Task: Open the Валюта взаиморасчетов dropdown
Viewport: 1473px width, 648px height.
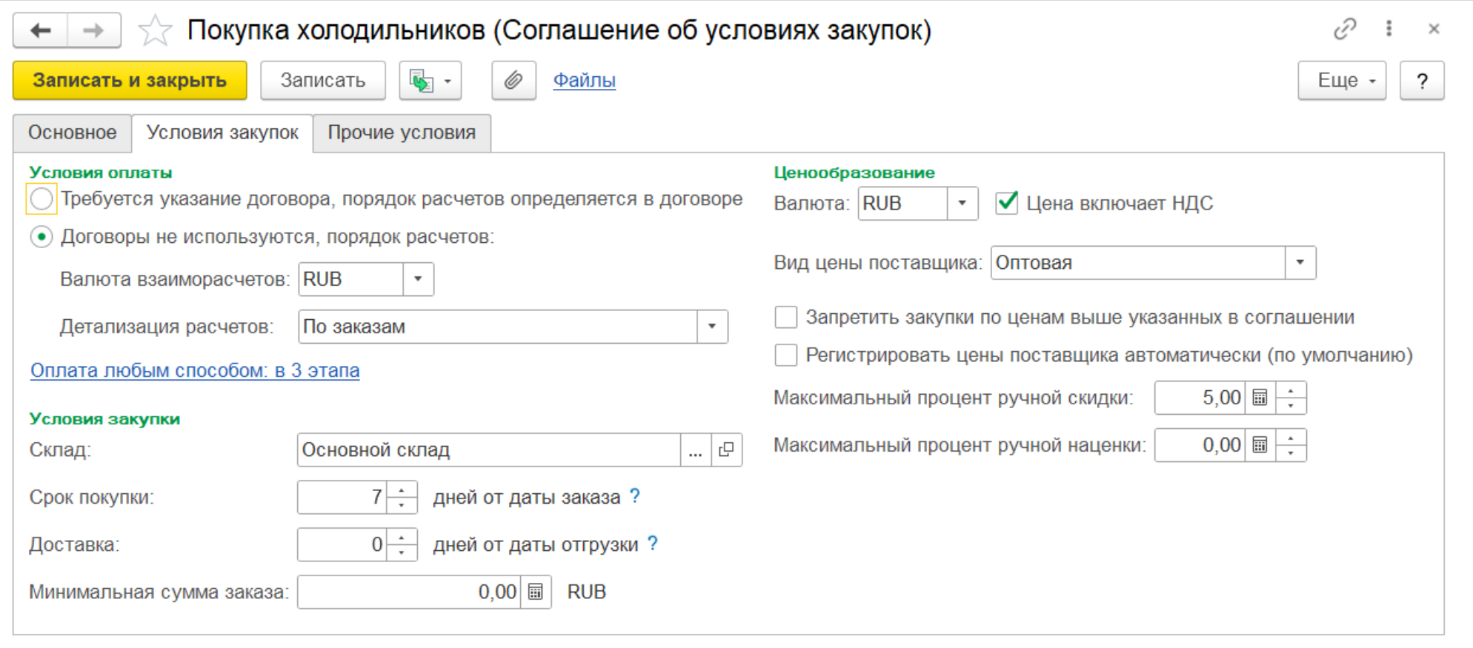Action: click(418, 280)
